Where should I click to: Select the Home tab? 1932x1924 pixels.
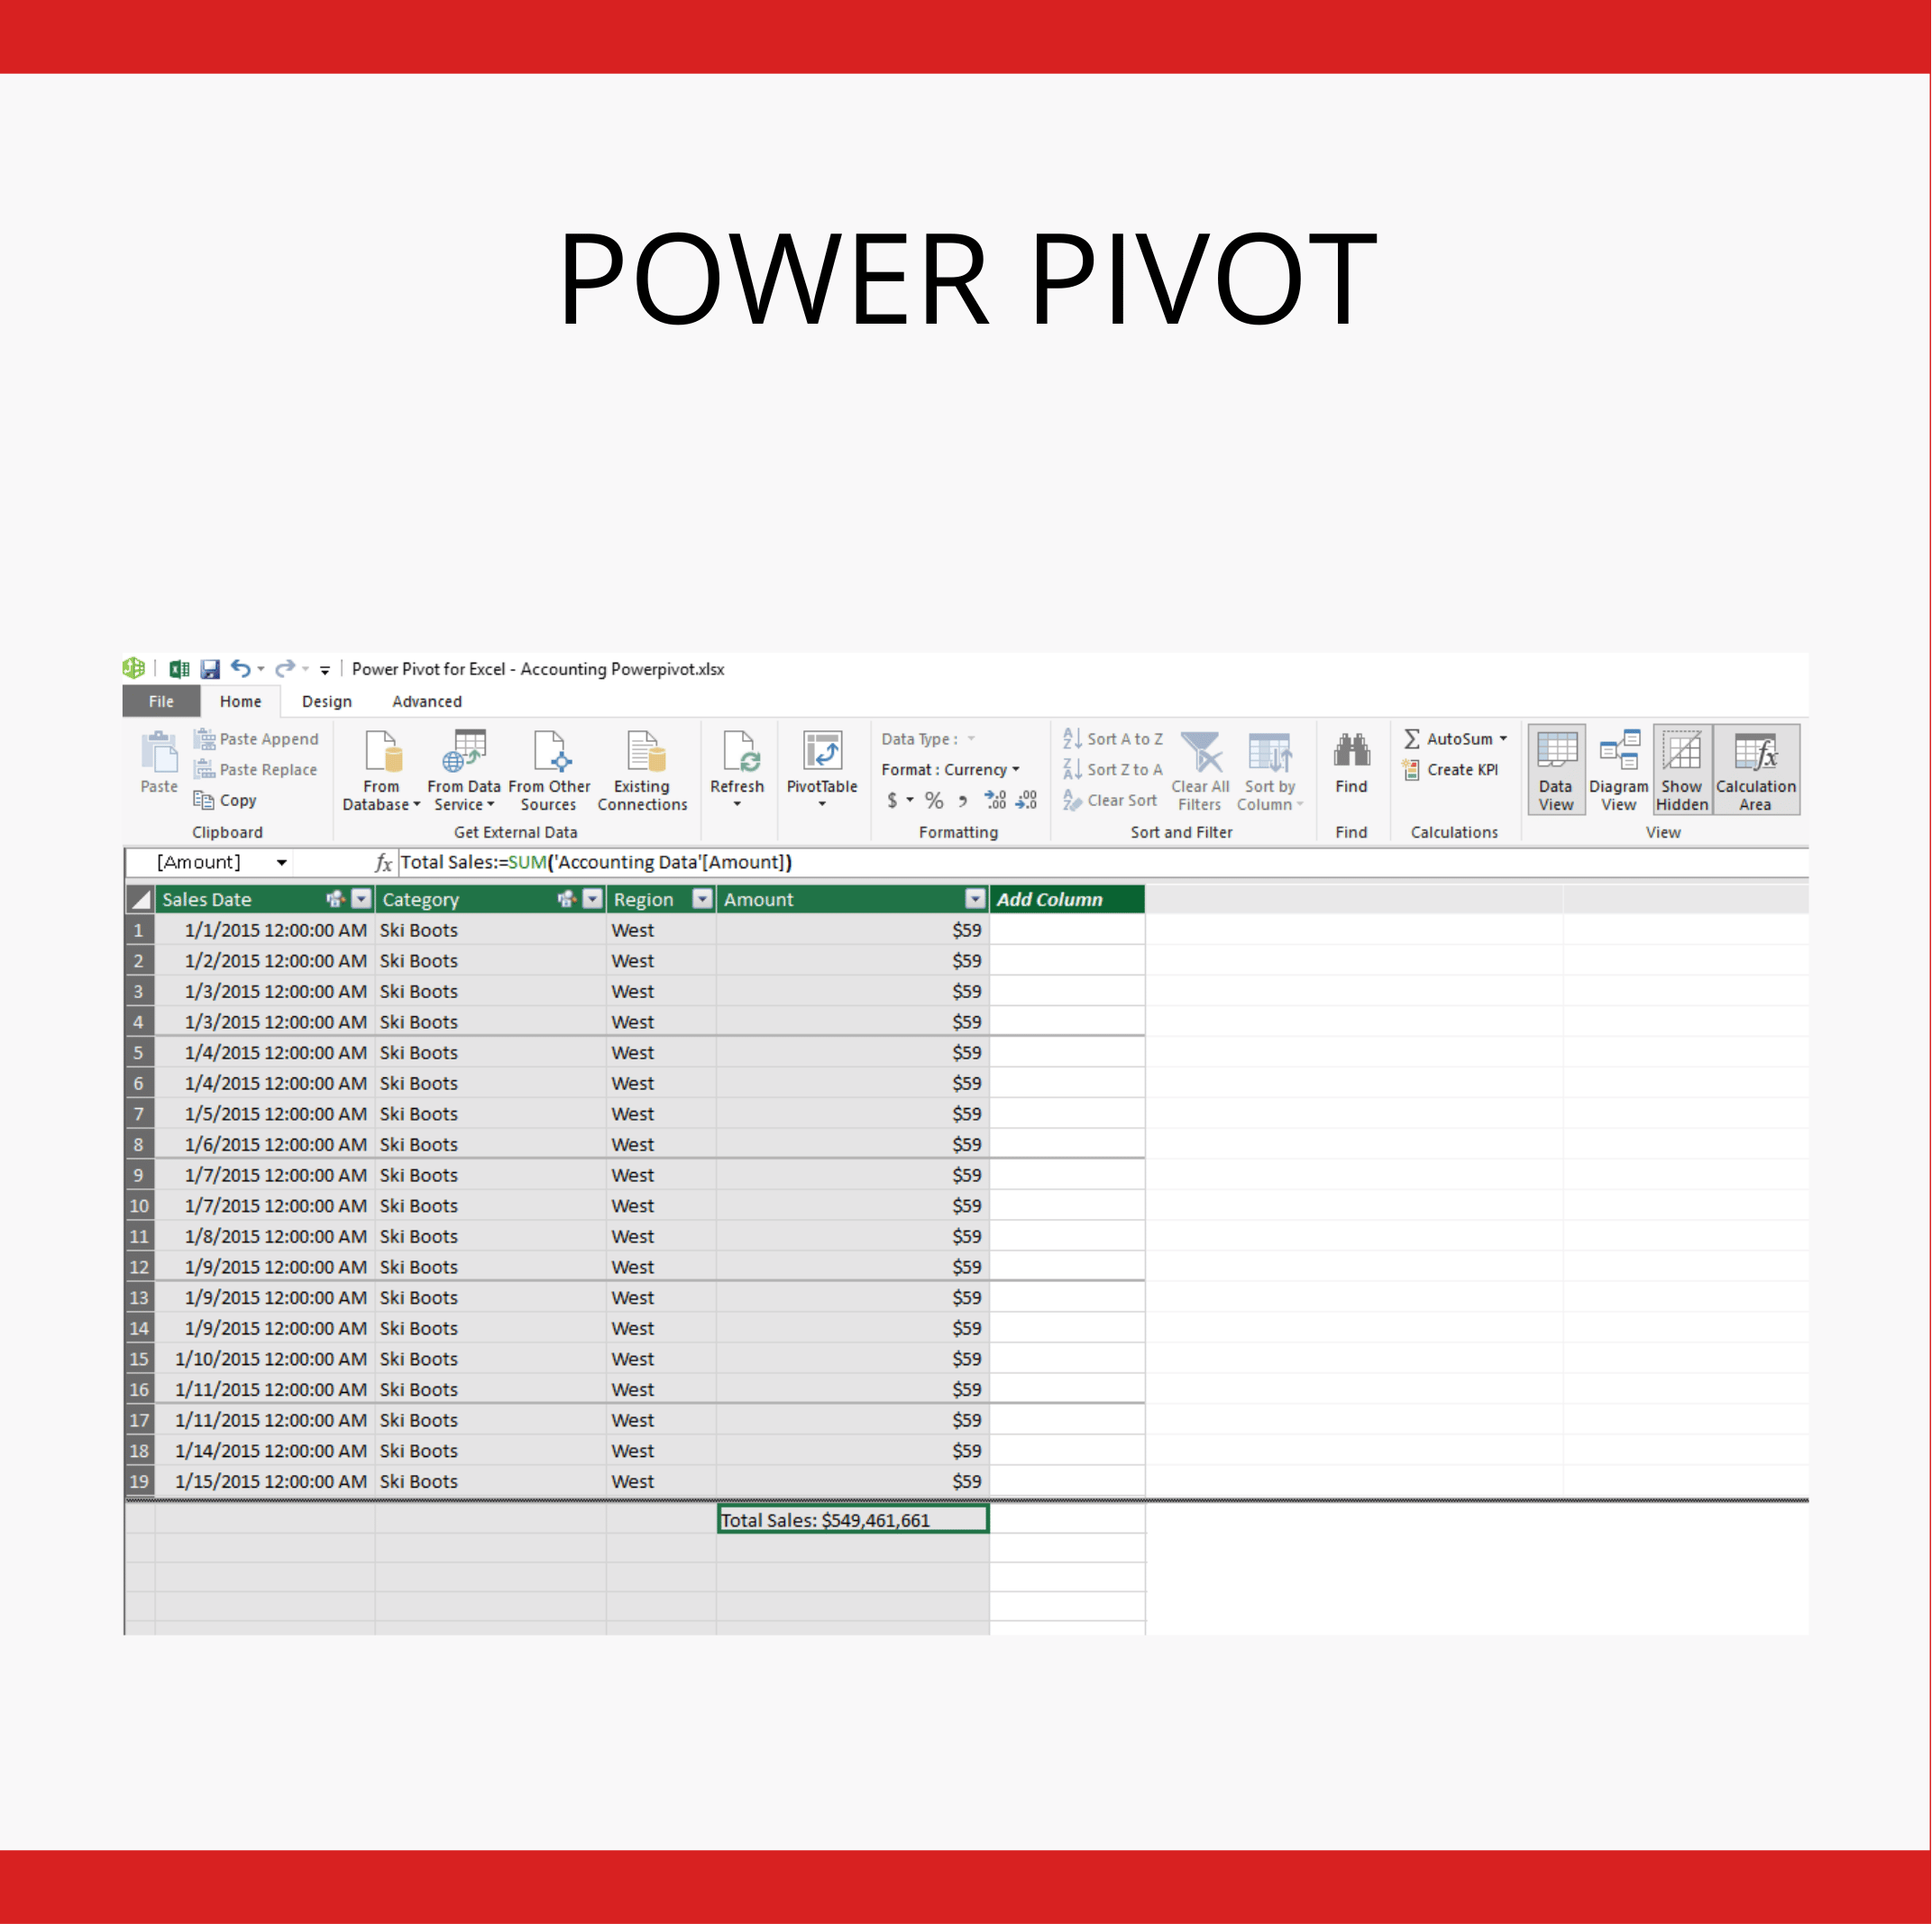[x=240, y=701]
